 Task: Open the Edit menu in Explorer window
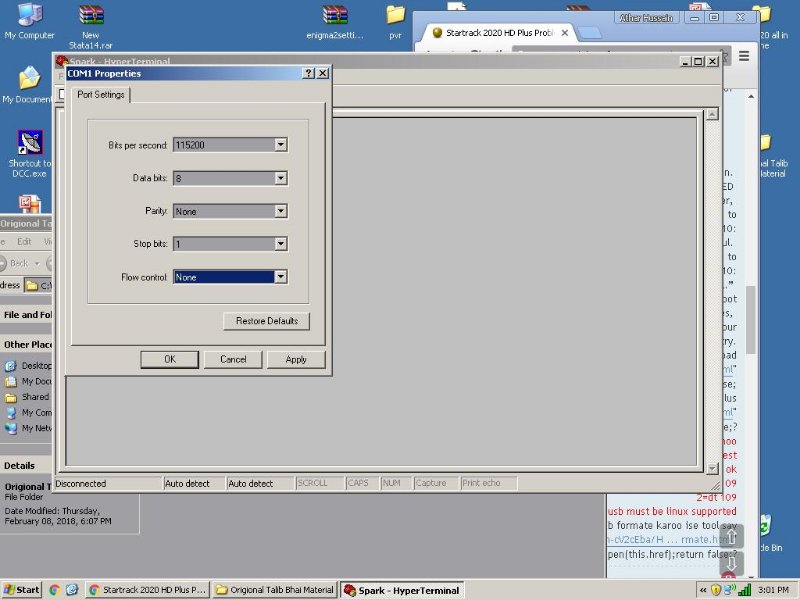point(24,241)
